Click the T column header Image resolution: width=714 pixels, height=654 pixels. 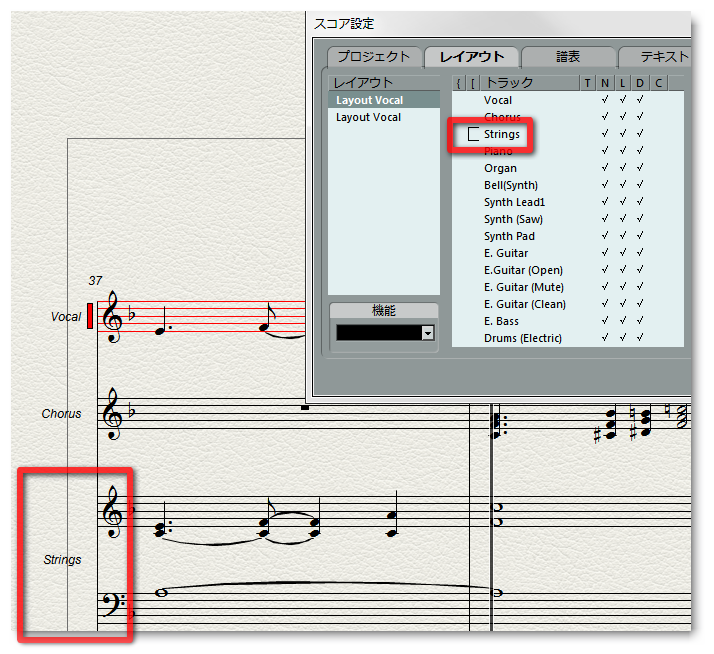(587, 83)
